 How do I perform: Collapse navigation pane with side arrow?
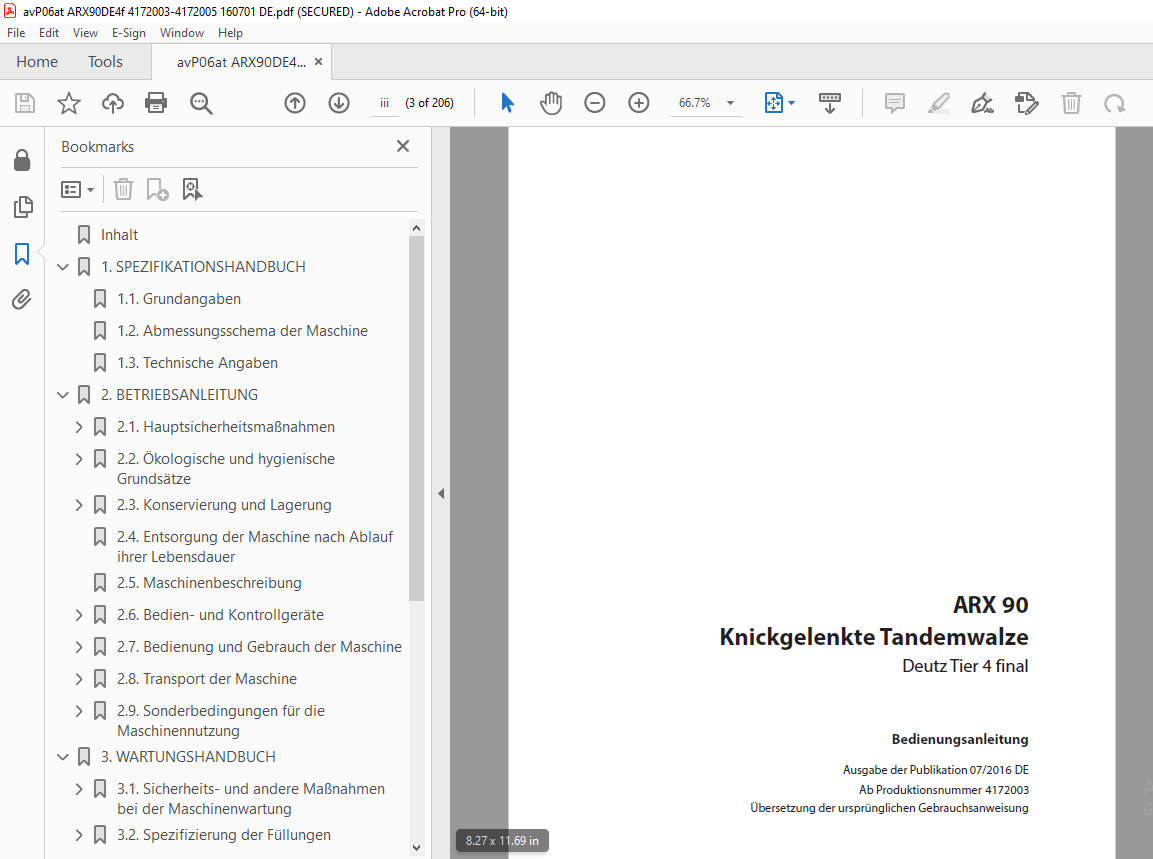tap(441, 493)
